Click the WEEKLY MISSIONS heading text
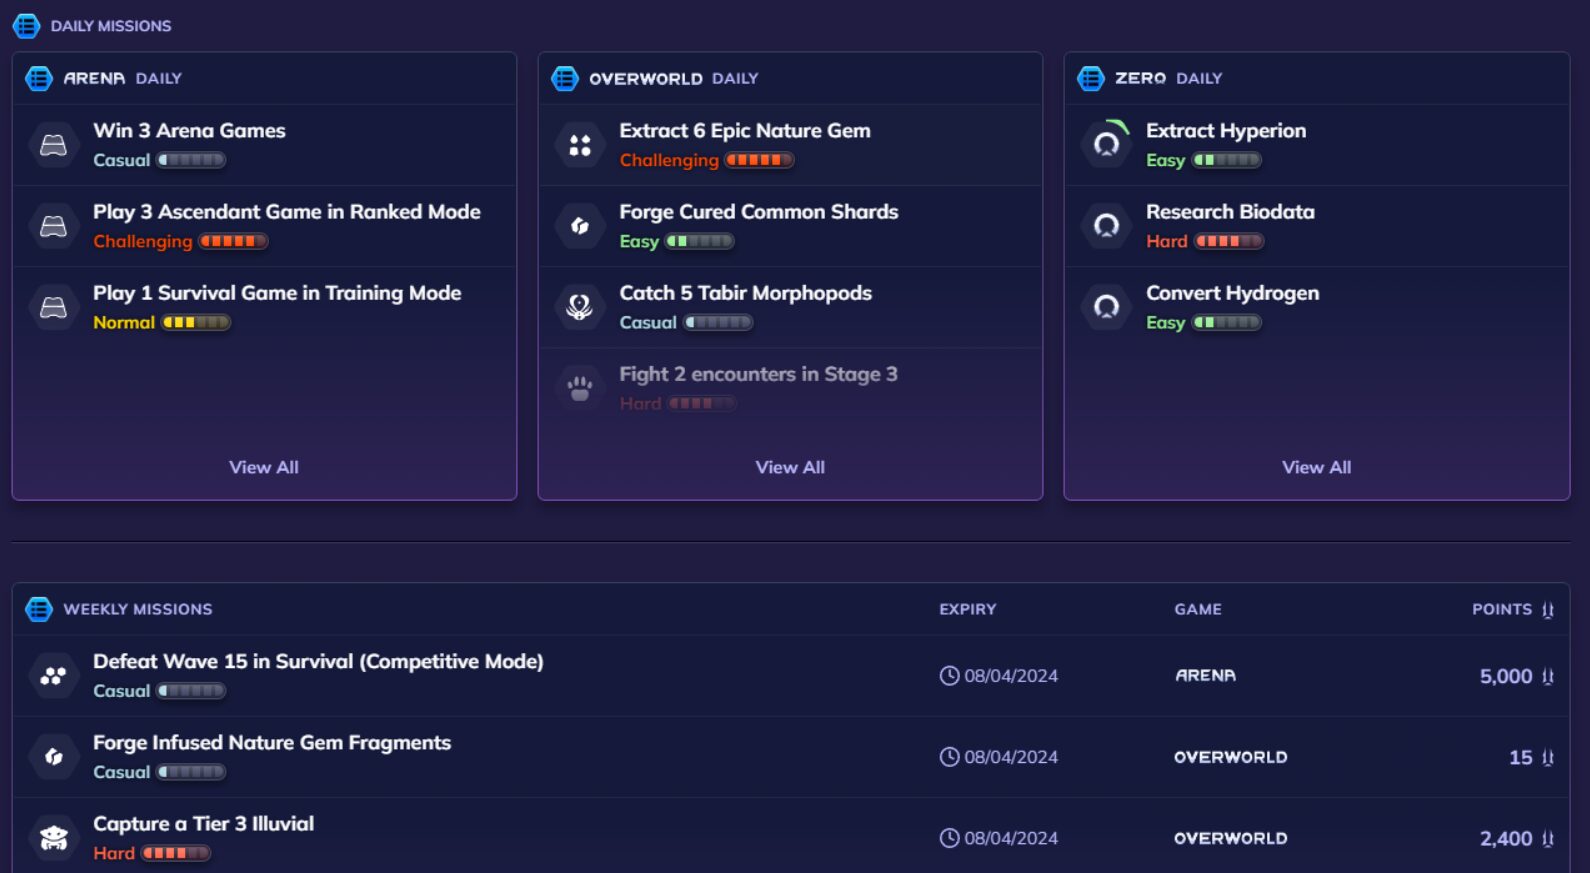1590x873 pixels. 138,609
